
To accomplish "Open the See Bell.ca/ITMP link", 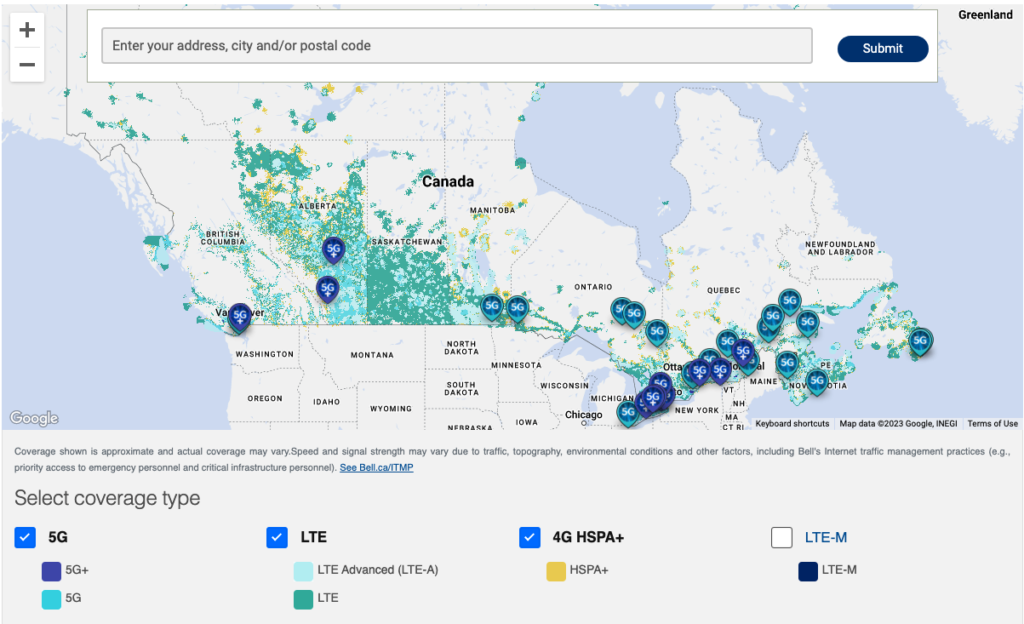I will [x=376, y=468].
